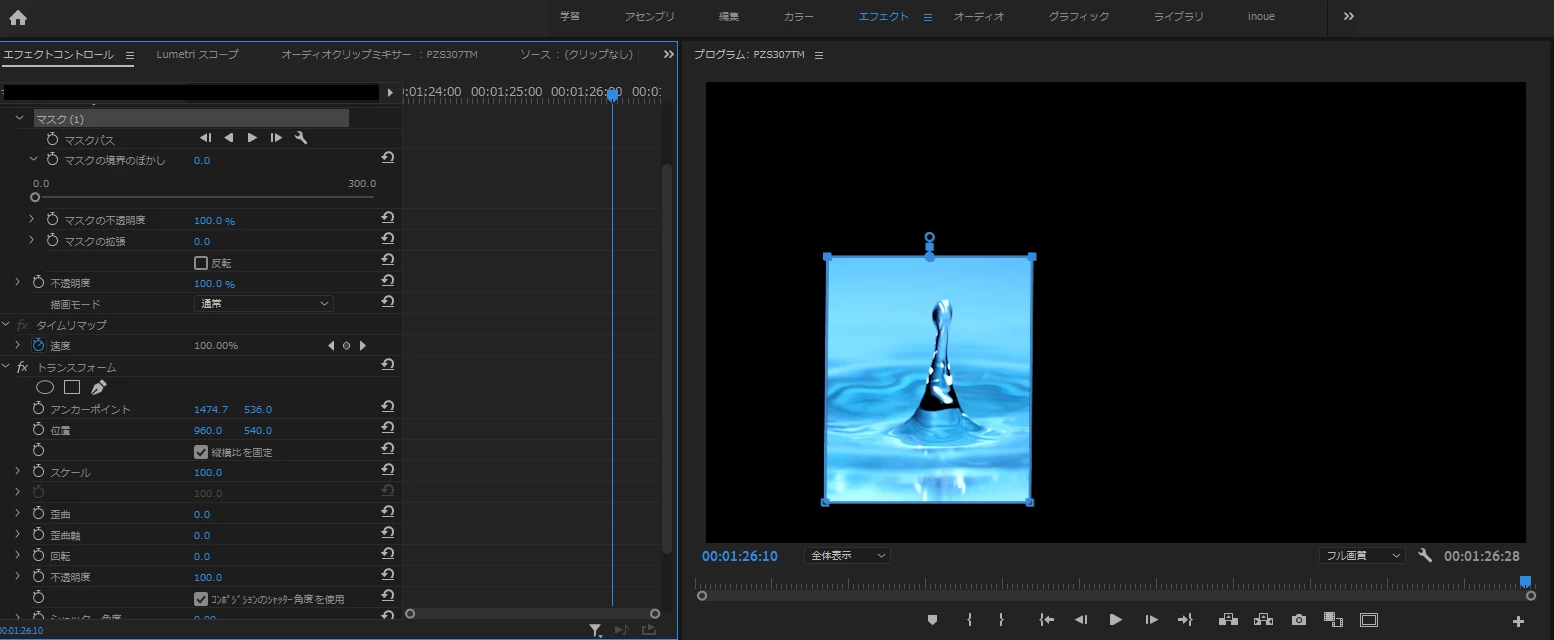Click effect controls timeline playhead
The image size is (1554, 640).
(612, 95)
